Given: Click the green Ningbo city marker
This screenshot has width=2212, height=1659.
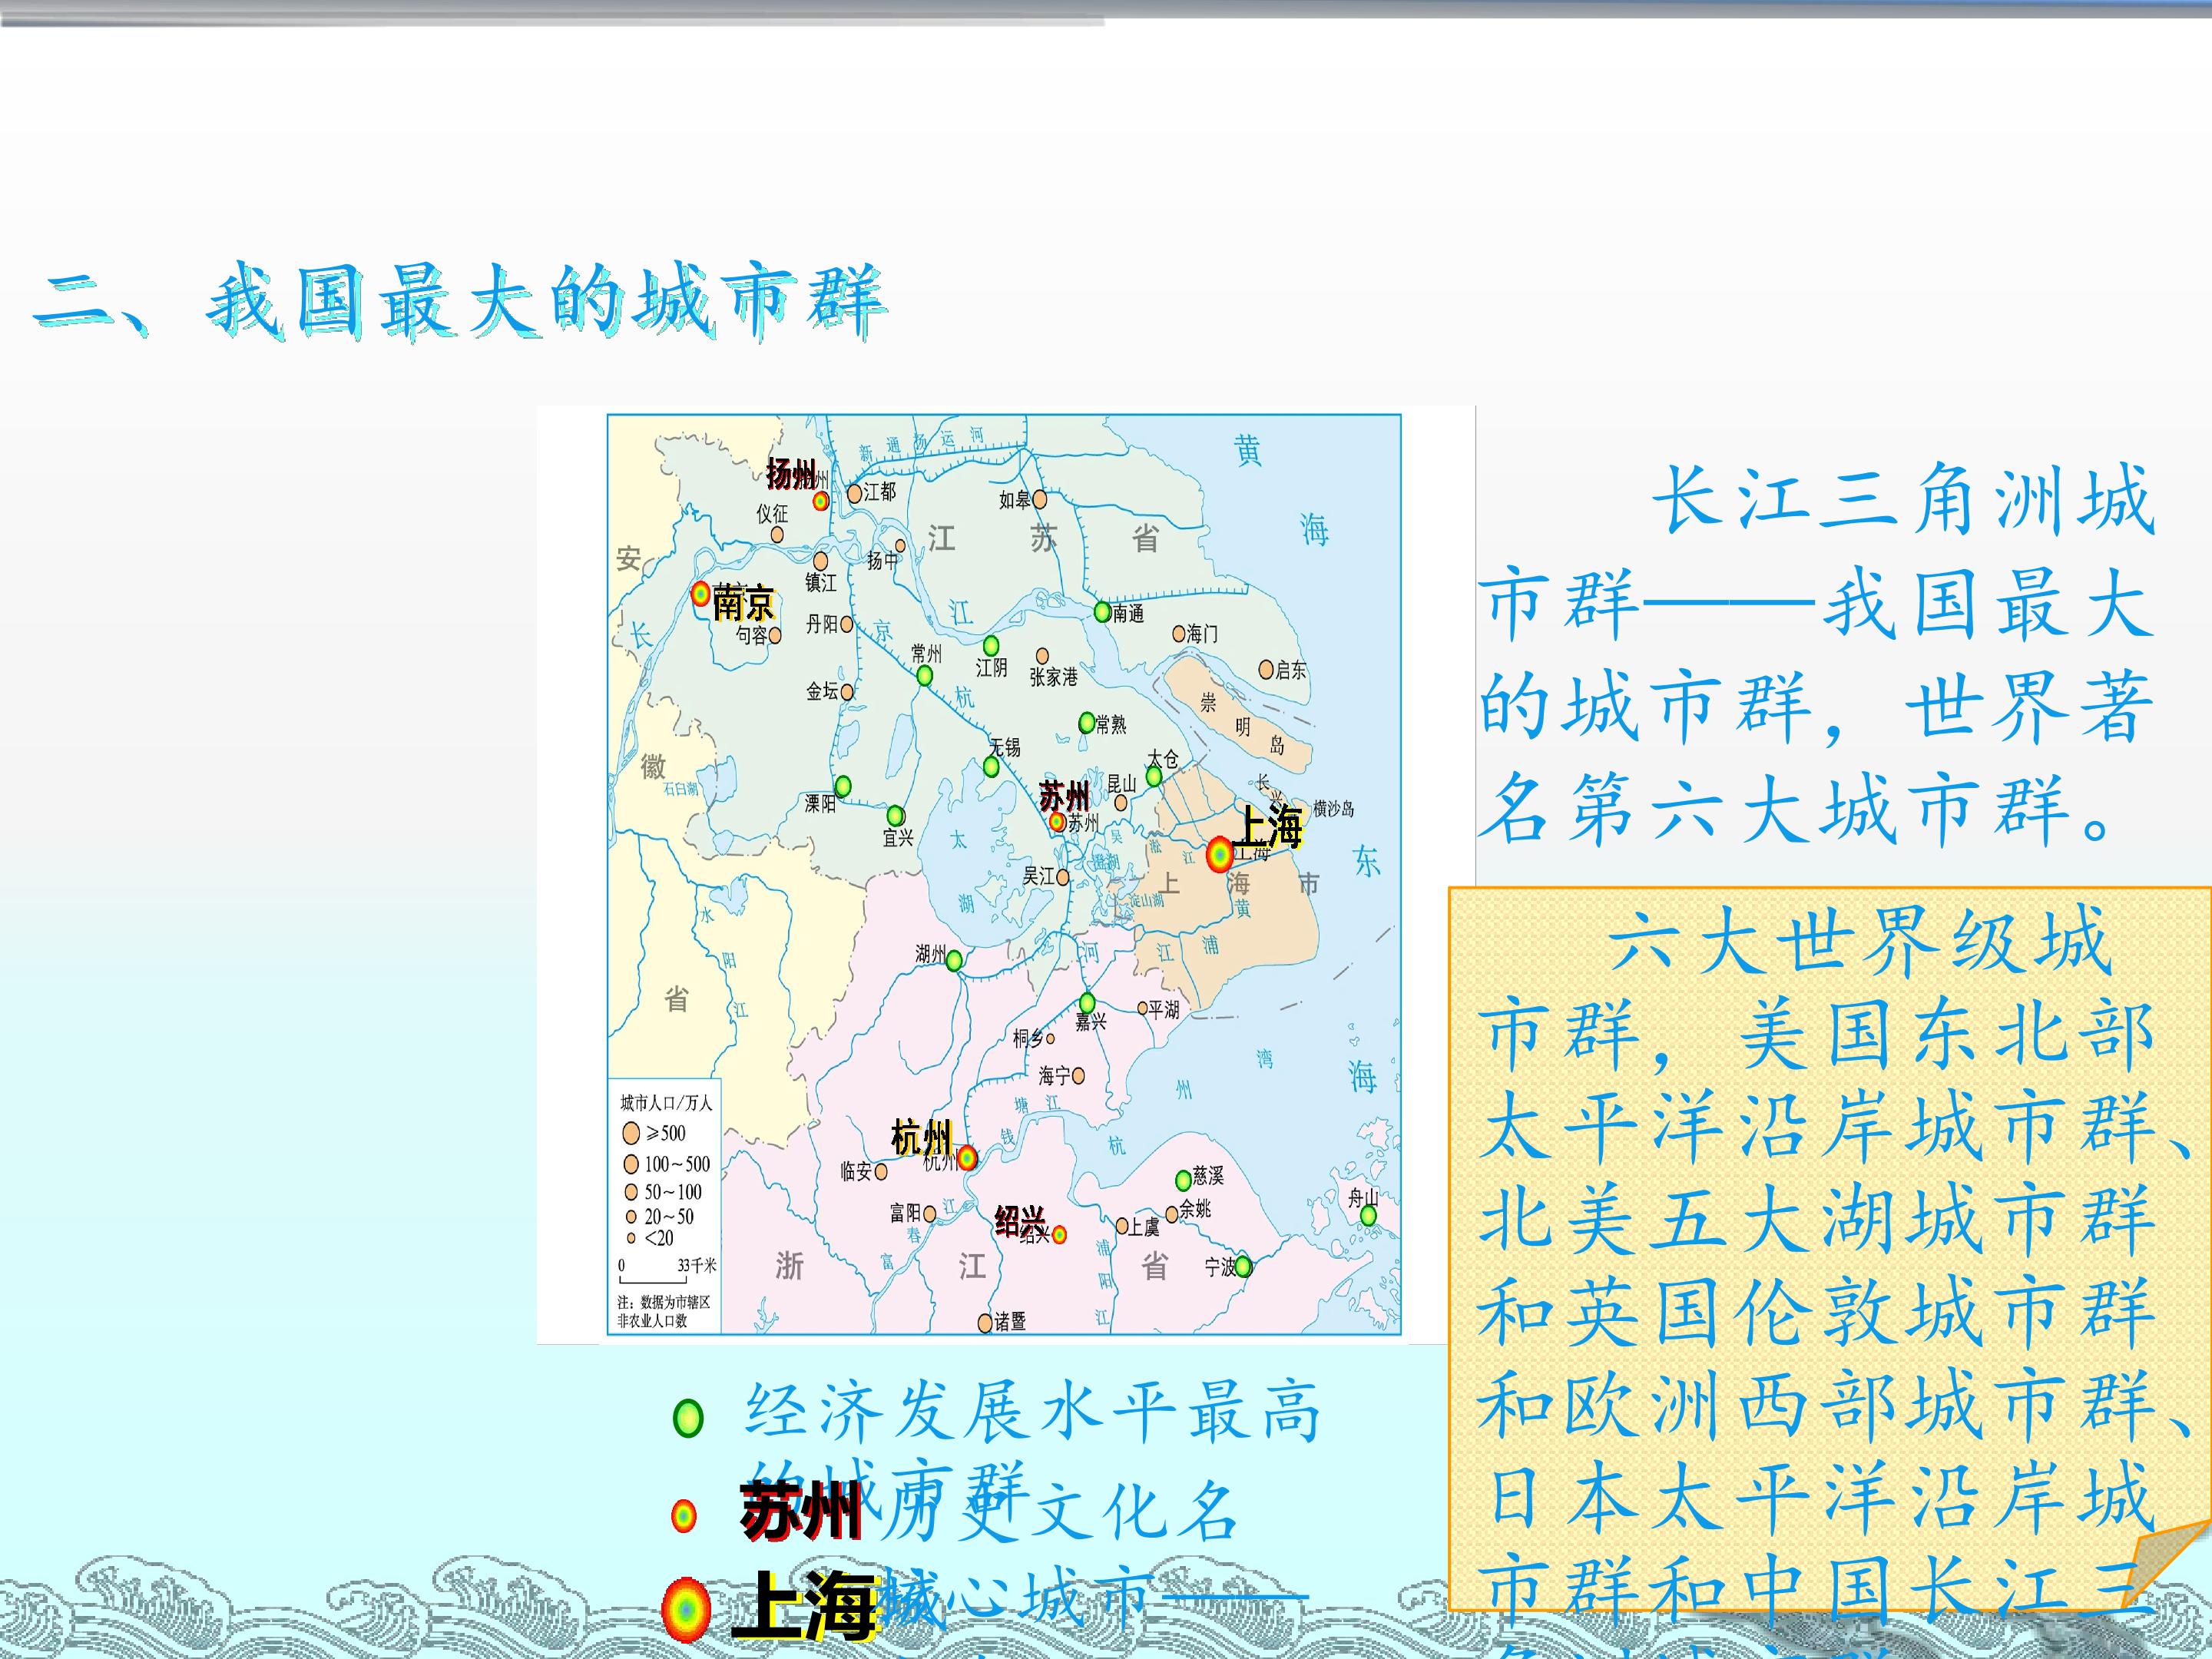Looking at the screenshot, I should coord(1243,1266).
